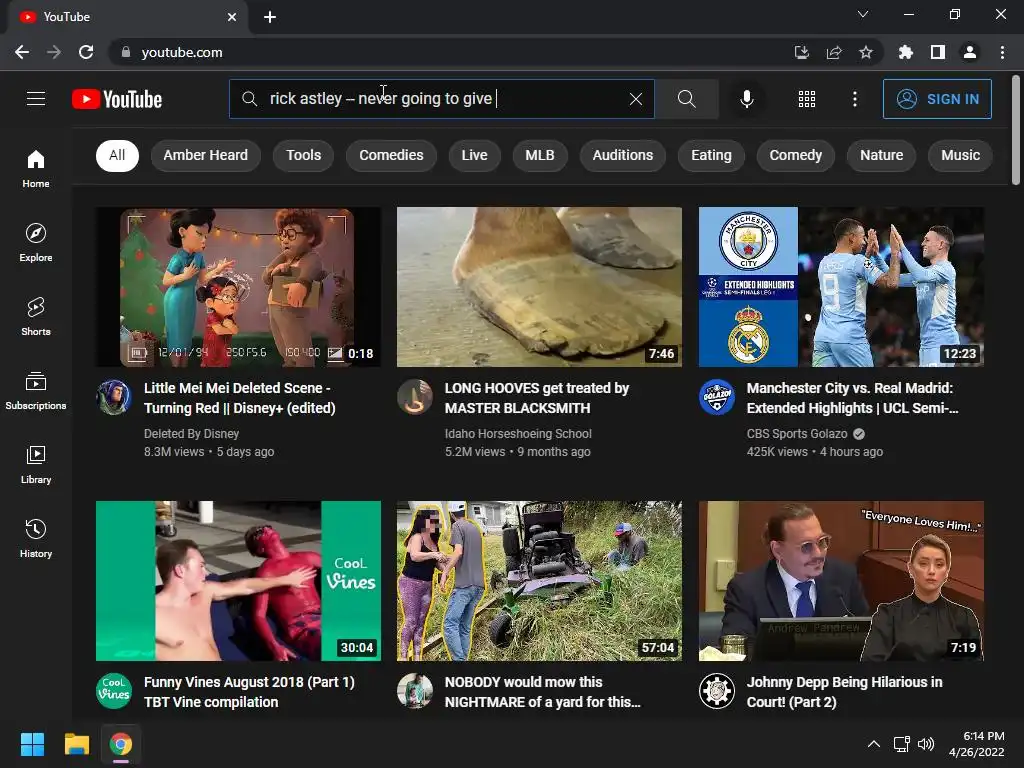Select the Tools filter chip
The height and width of the screenshot is (768, 1024).
(304, 155)
